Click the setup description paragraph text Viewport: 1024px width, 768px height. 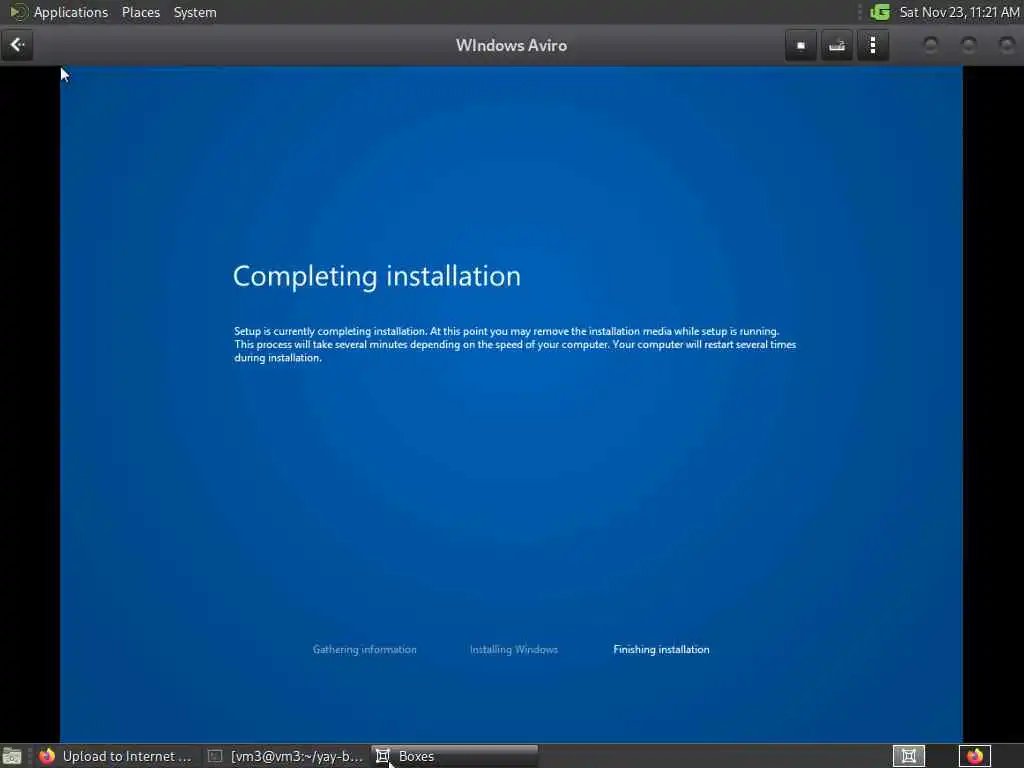515,344
